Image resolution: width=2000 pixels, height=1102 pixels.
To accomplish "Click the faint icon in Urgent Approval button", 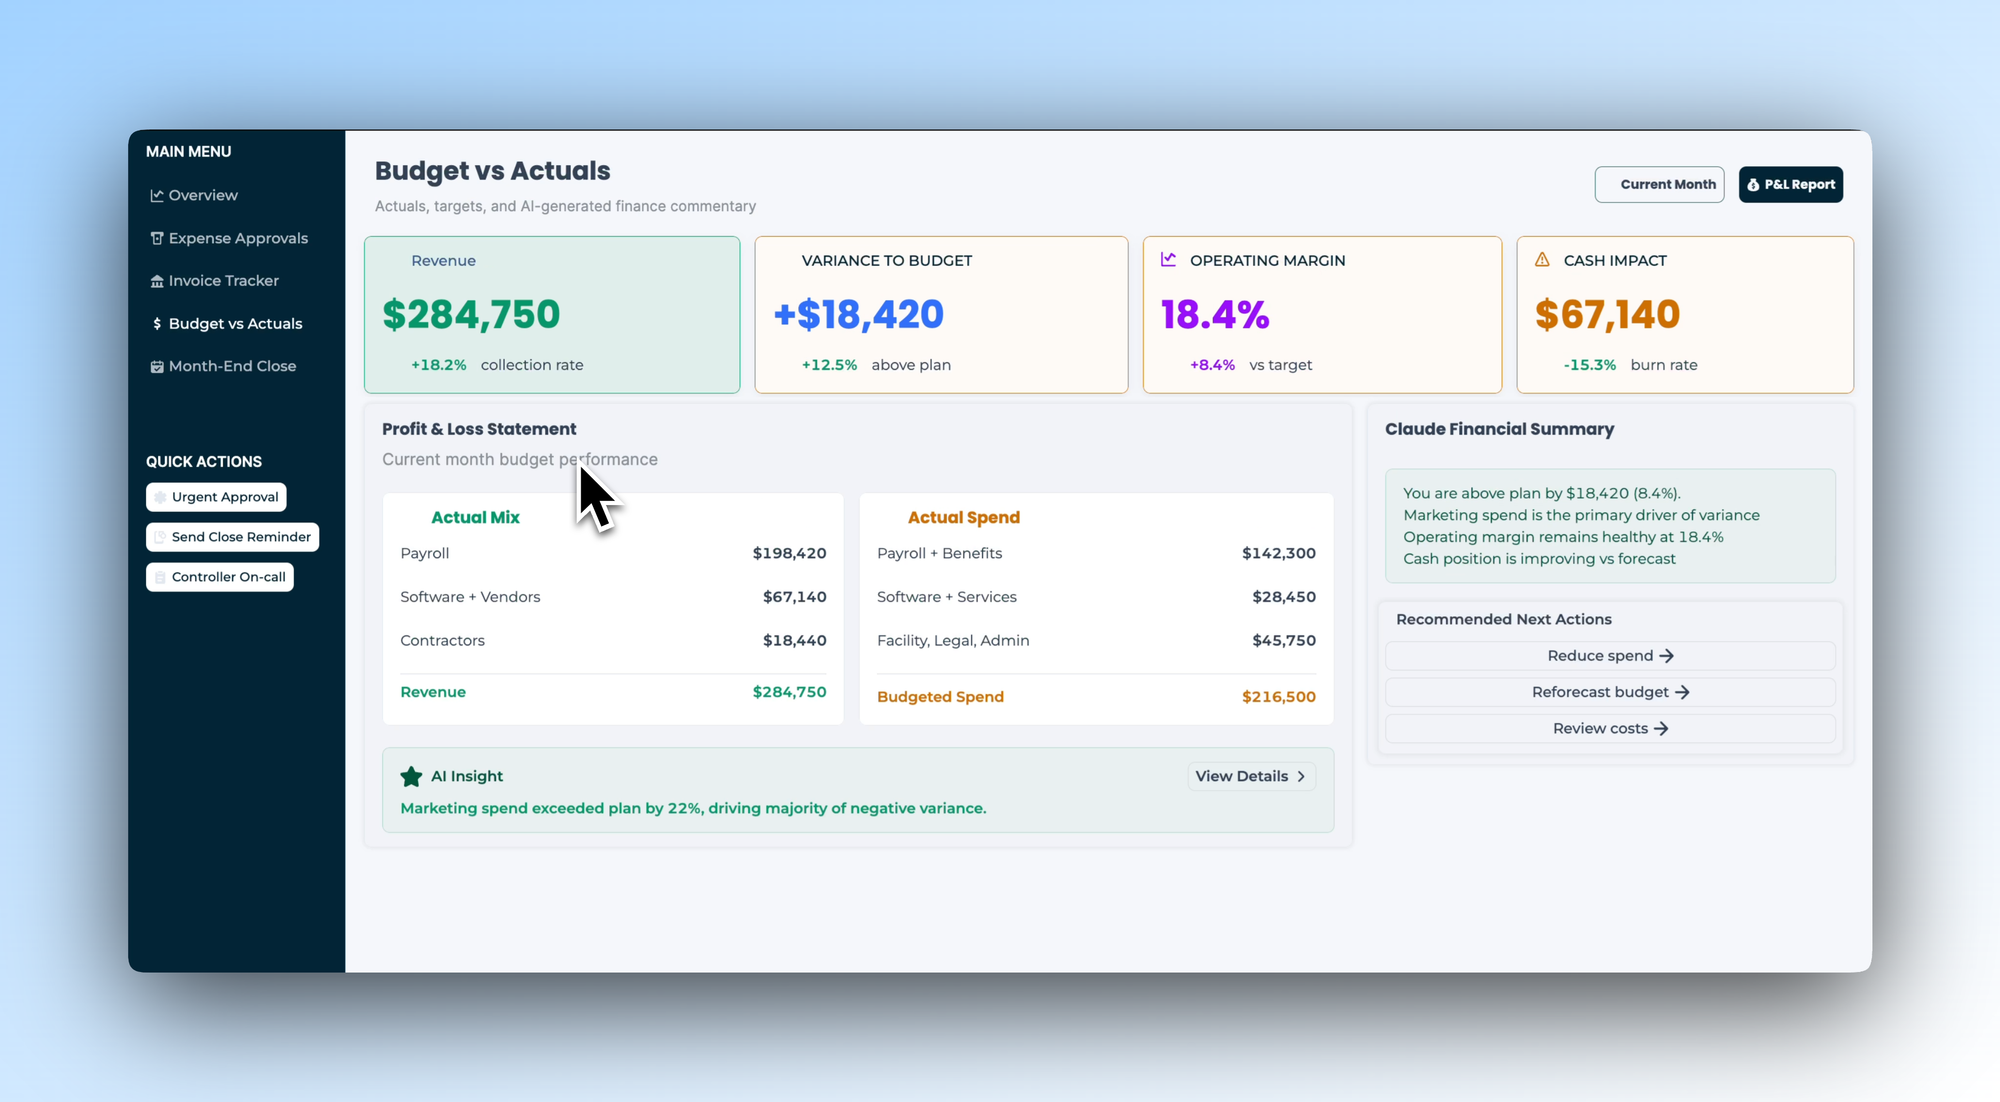I will 160,498.
